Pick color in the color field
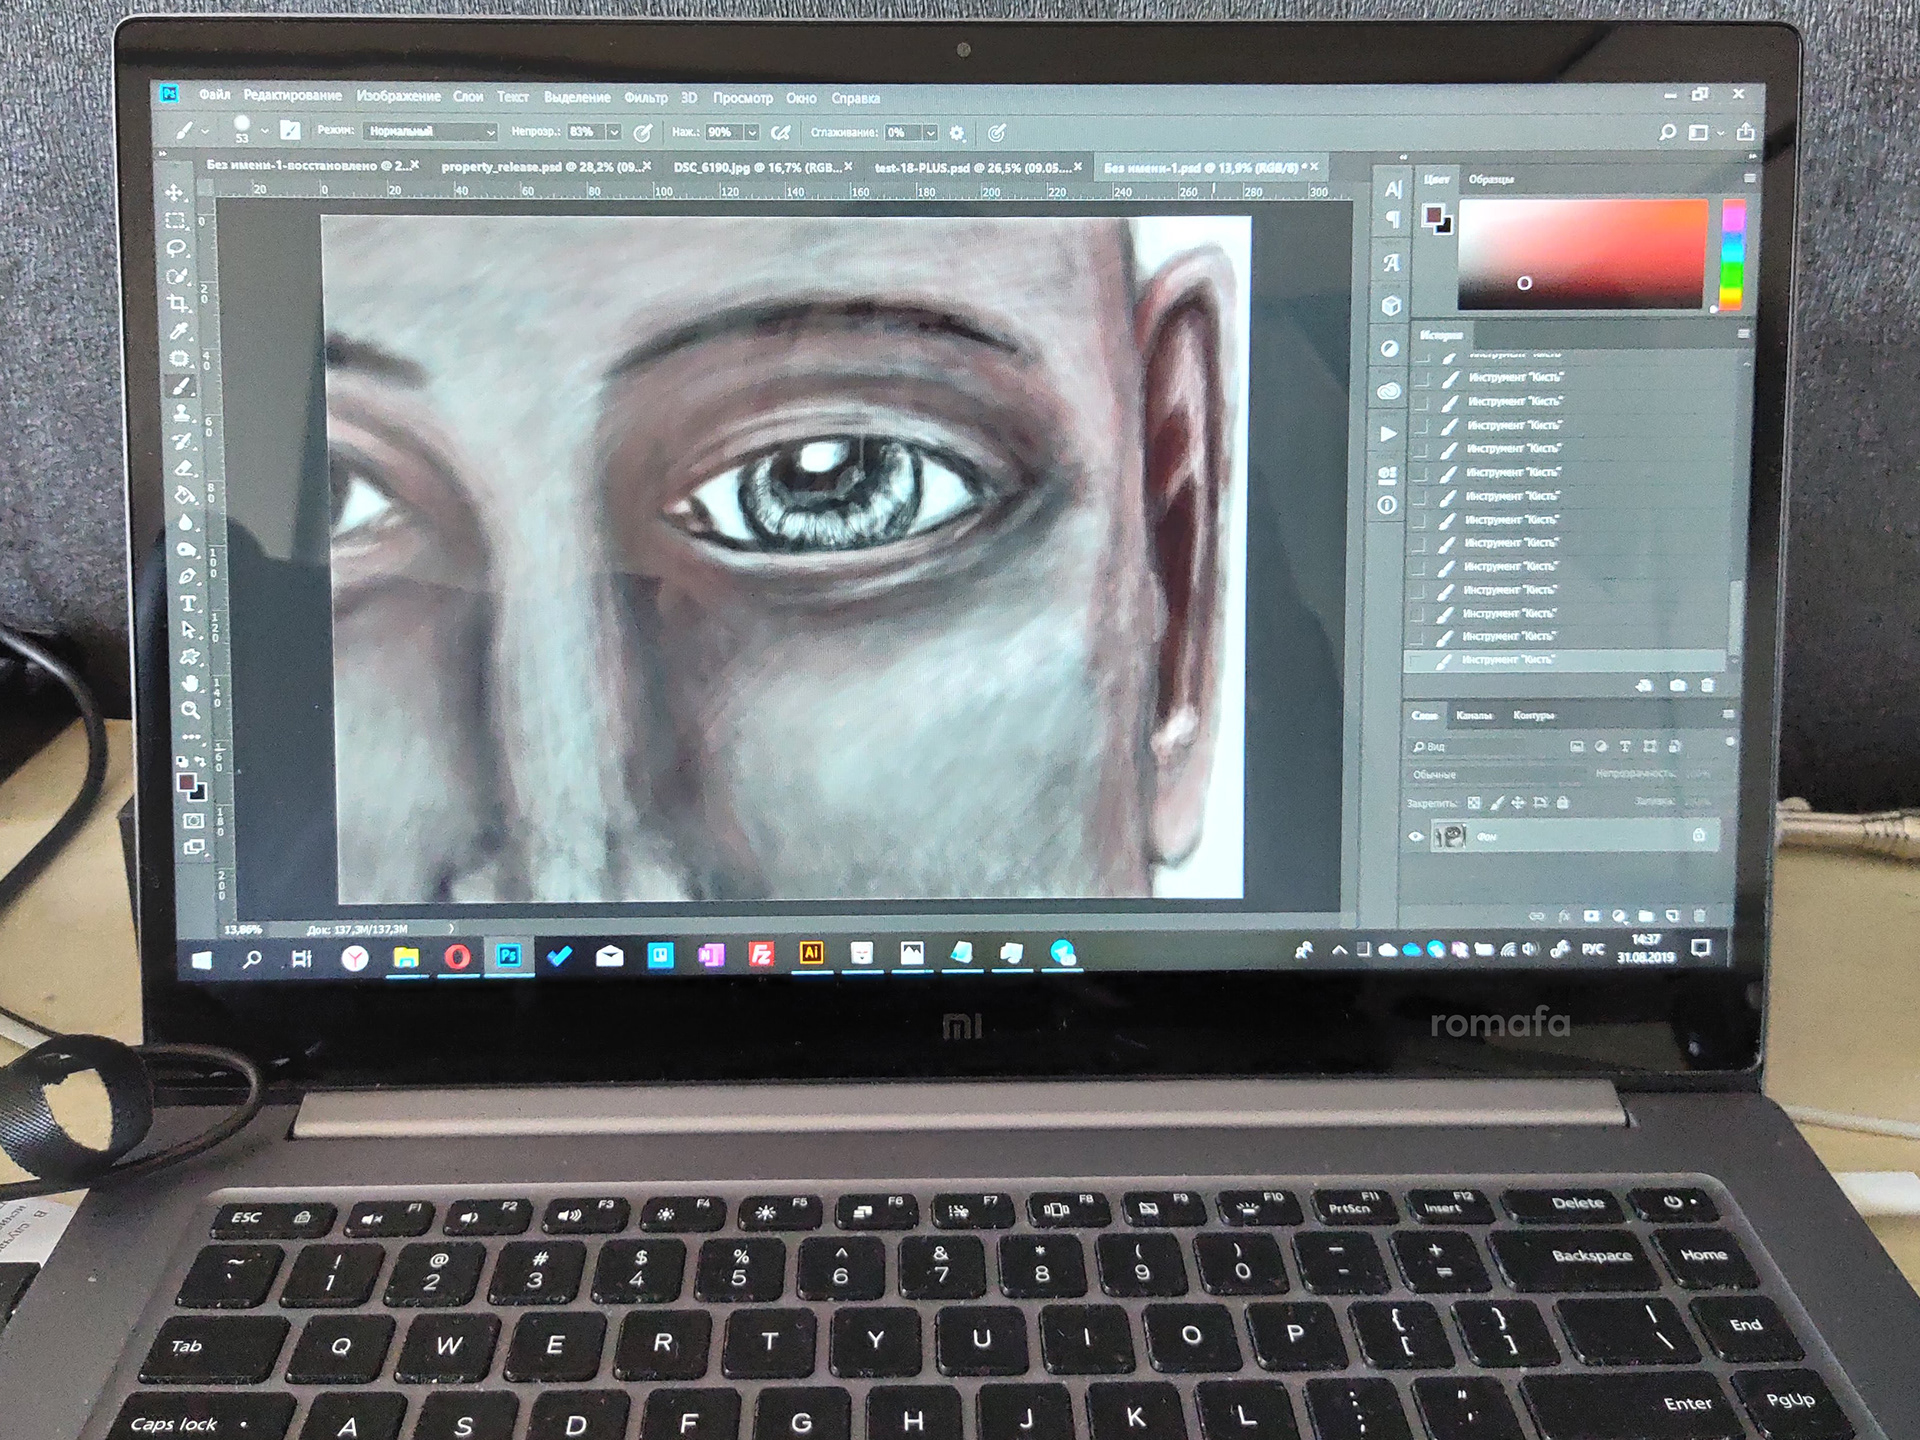This screenshot has height=1440, width=1920. pyautogui.click(x=1582, y=255)
